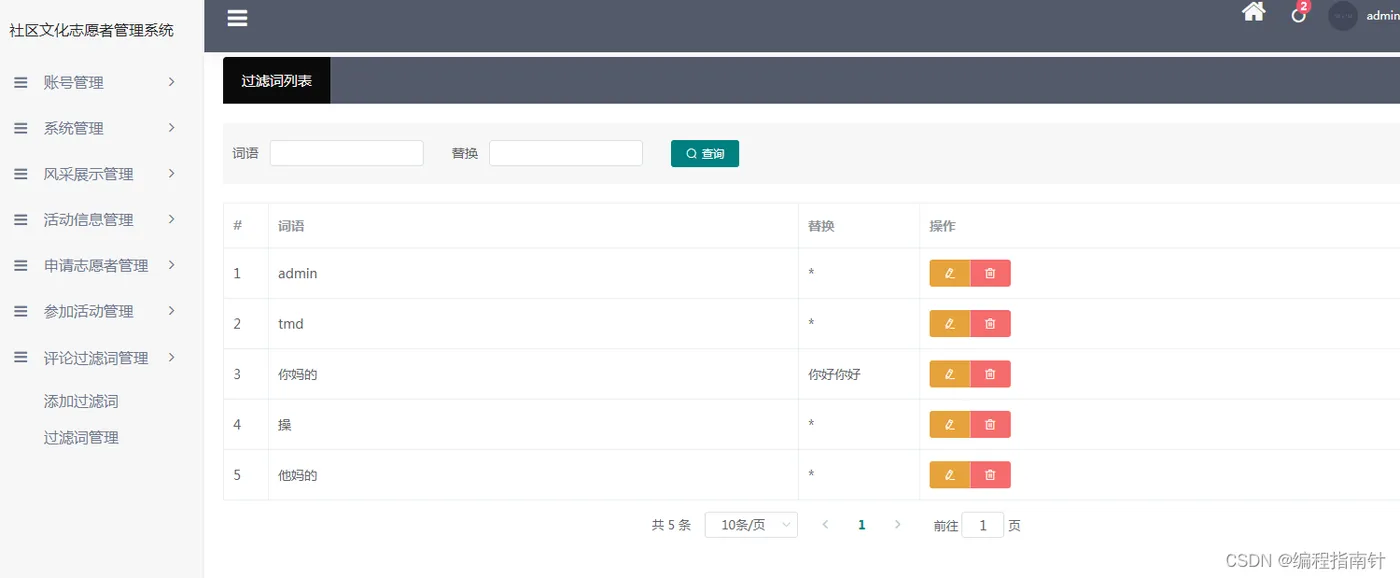Go to previous page arrow
The image size is (1400, 578).
(x=825, y=525)
